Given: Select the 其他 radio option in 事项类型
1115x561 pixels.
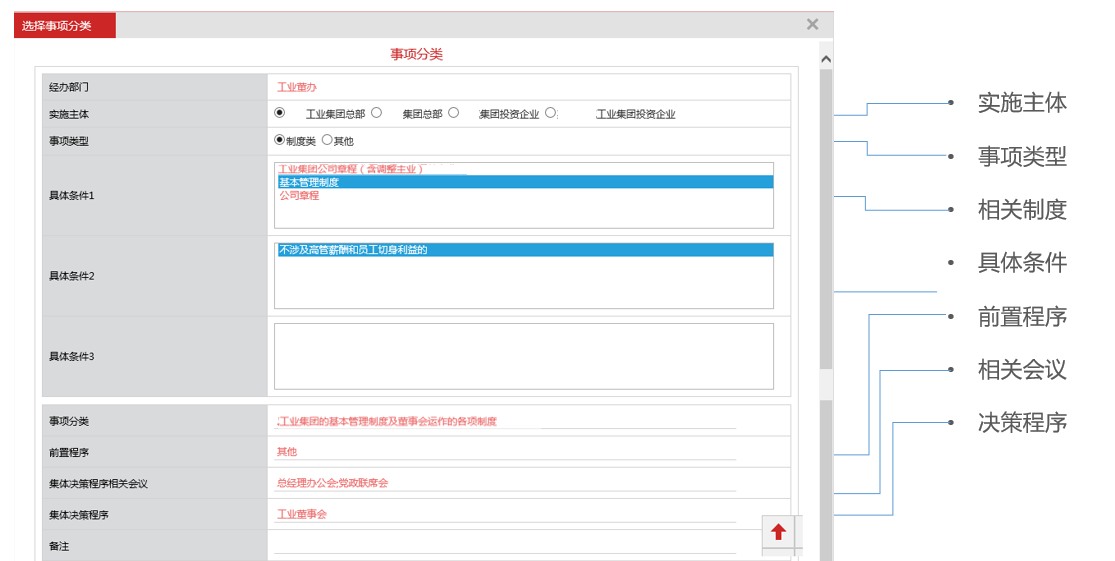Looking at the screenshot, I should coord(327,140).
